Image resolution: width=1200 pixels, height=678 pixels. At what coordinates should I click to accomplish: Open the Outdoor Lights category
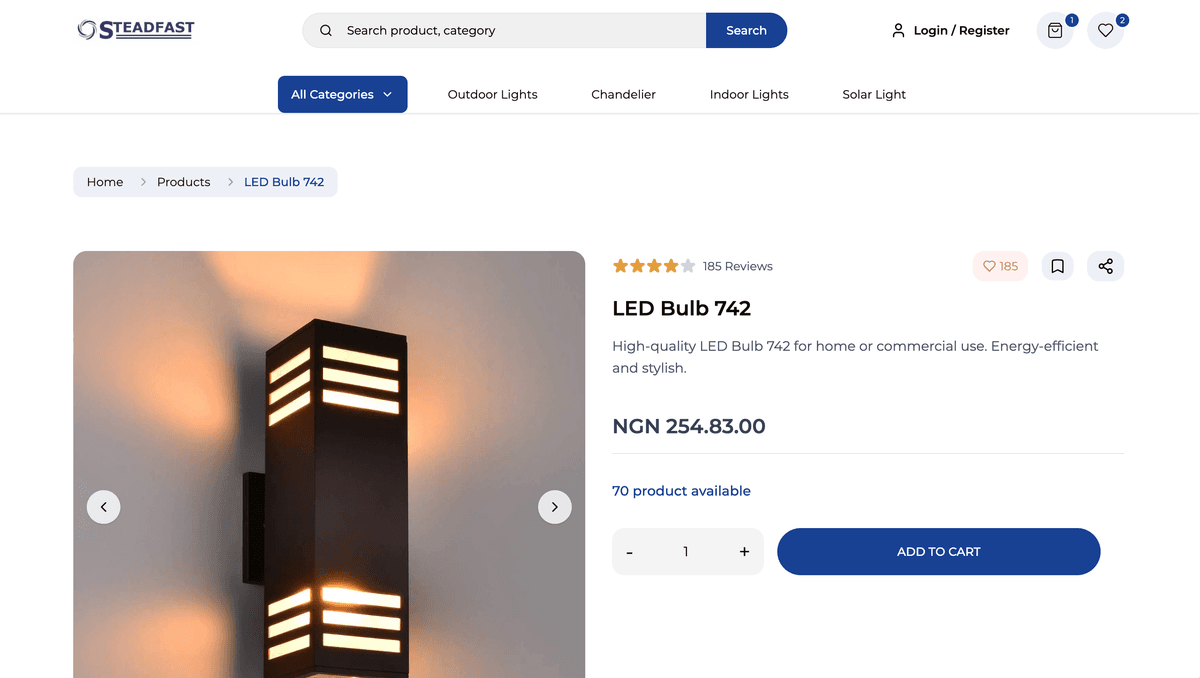tap(492, 94)
